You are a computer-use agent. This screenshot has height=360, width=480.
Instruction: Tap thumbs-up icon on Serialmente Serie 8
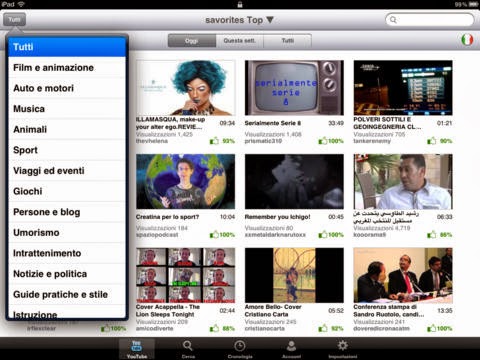pyautogui.click(x=323, y=141)
